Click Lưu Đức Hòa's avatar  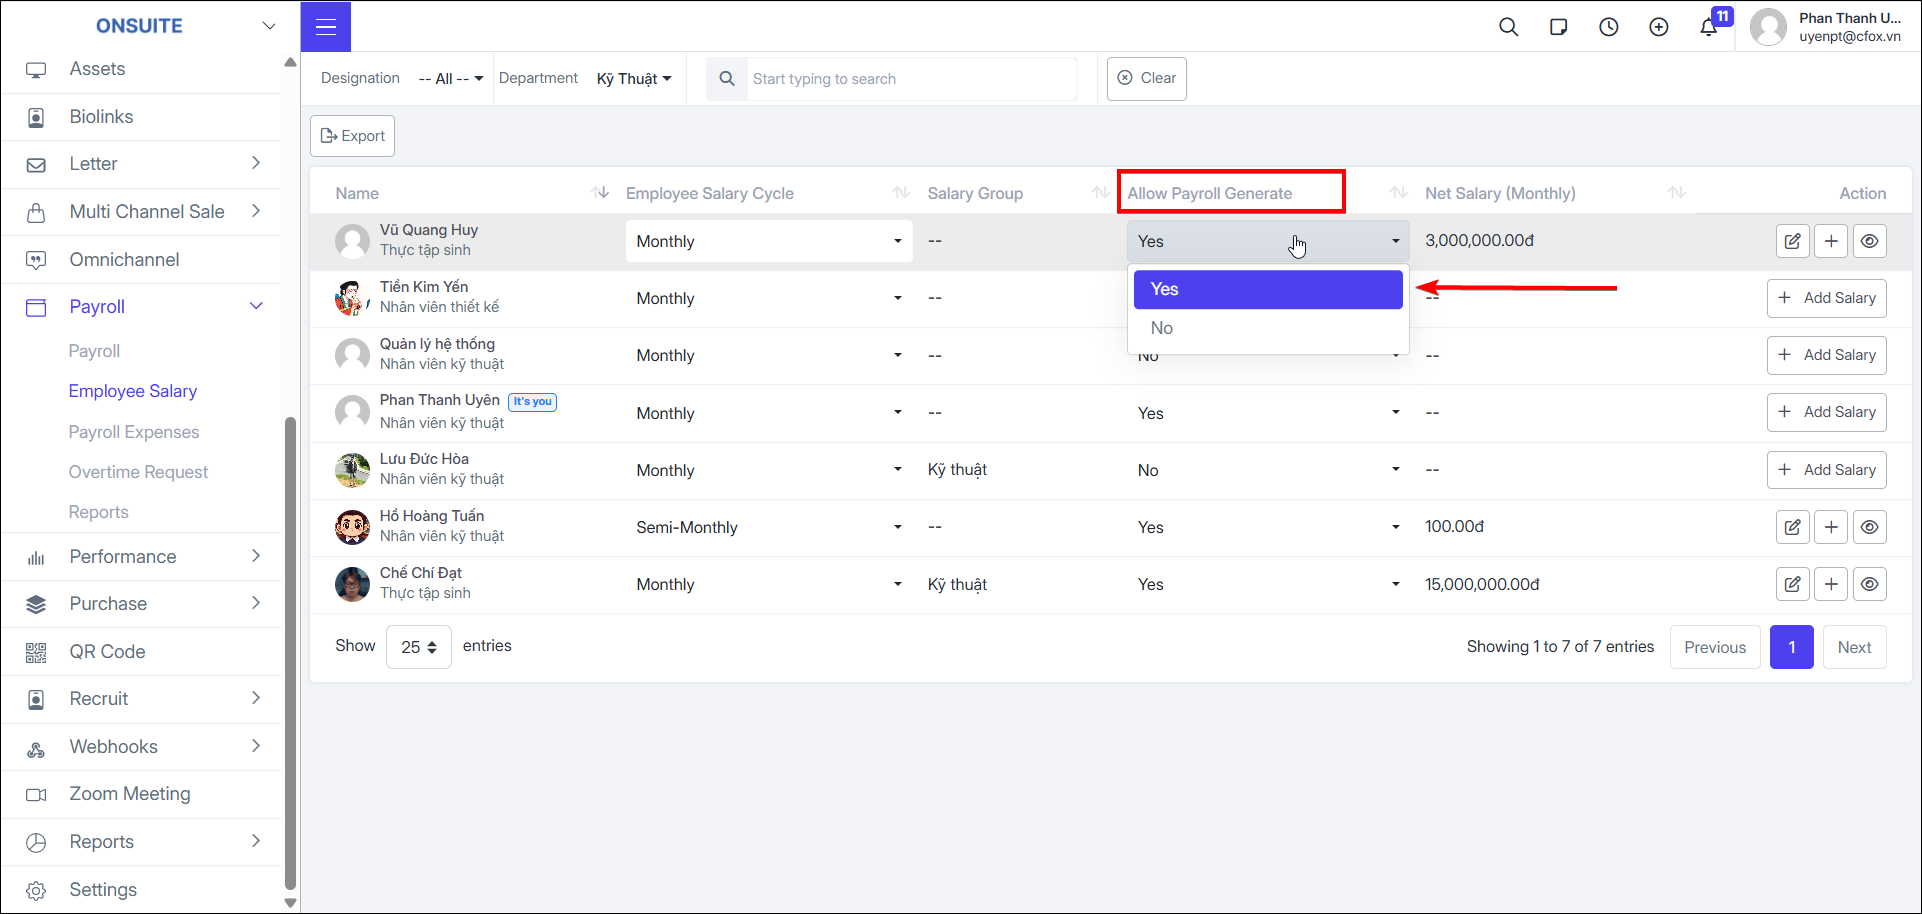tap(352, 470)
